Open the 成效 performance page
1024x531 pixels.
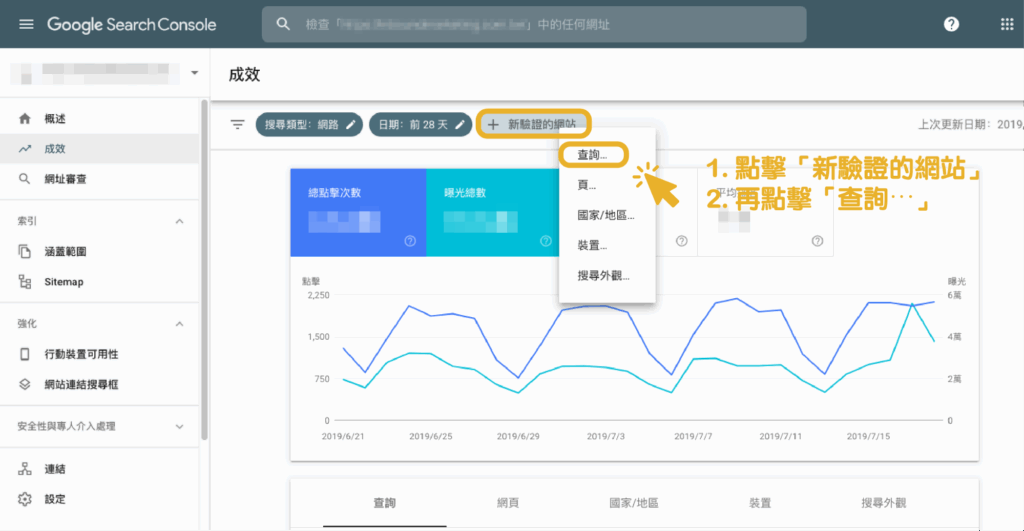(99, 148)
